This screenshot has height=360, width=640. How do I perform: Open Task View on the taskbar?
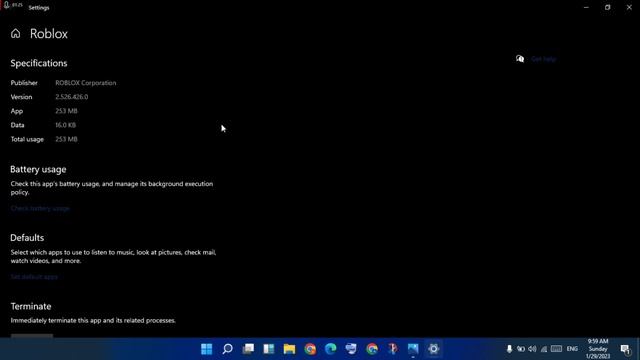click(x=248, y=349)
